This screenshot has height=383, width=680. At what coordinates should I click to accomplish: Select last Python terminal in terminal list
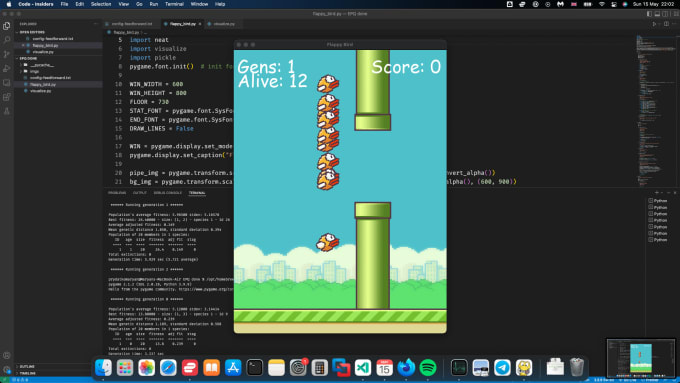coord(658,239)
